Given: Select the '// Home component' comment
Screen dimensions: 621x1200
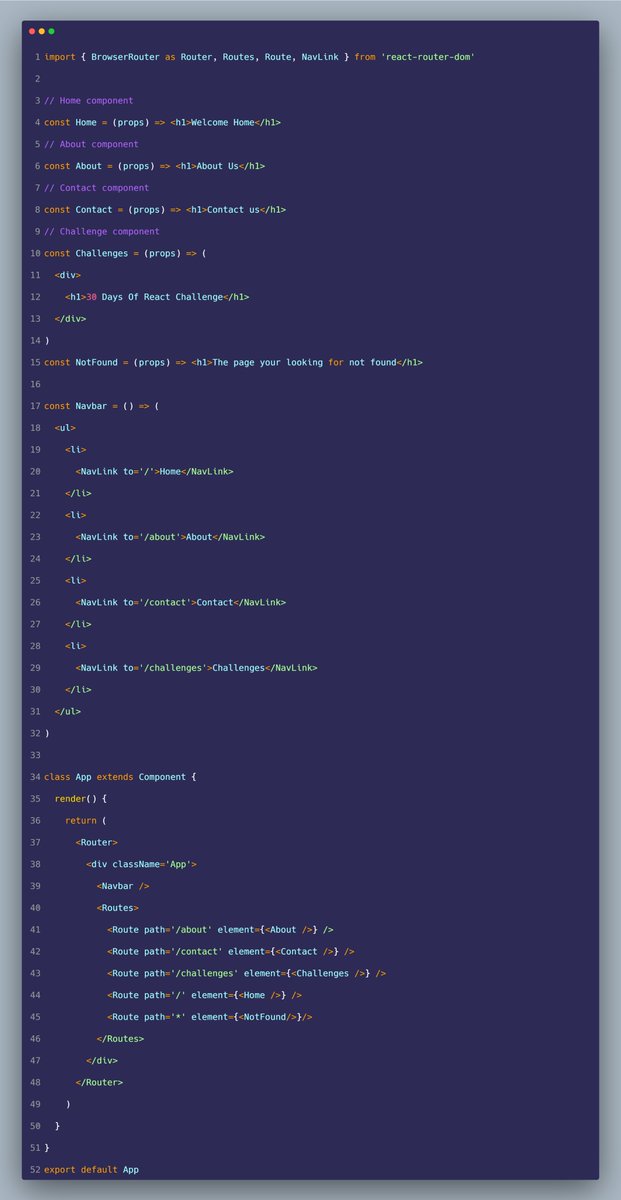Looking at the screenshot, I should click(x=88, y=101).
